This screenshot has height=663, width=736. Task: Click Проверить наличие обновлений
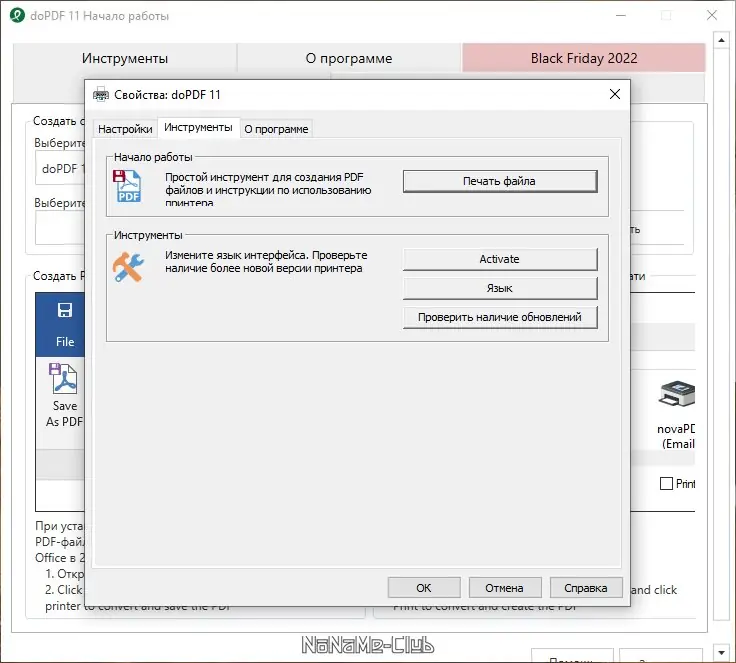click(500, 317)
